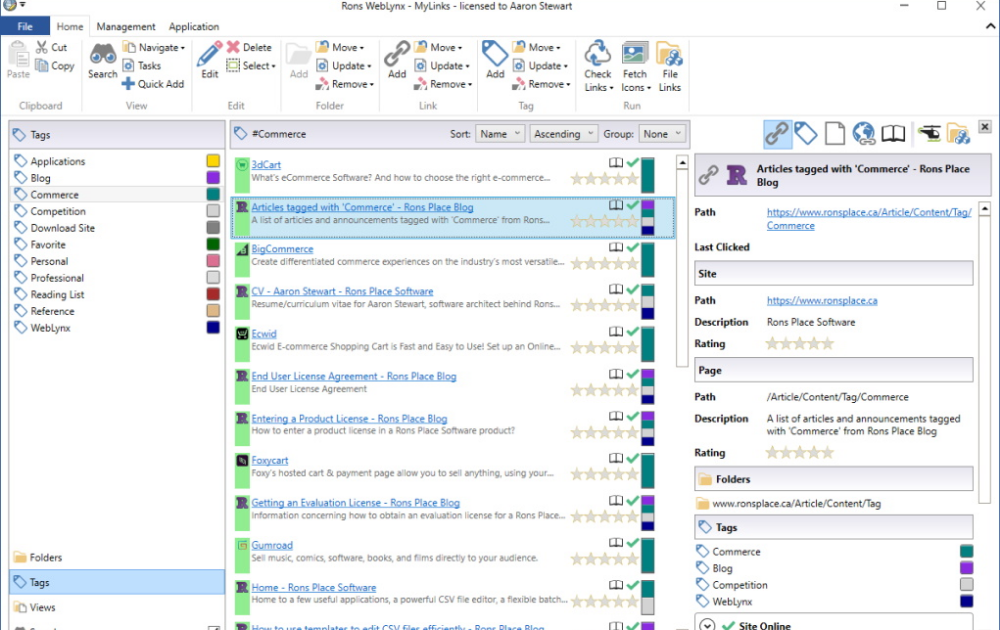Viewport: 1000px width, 630px height.
Task: Select the blank page icon in right panel toolbar
Action: pyautogui.click(x=834, y=134)
